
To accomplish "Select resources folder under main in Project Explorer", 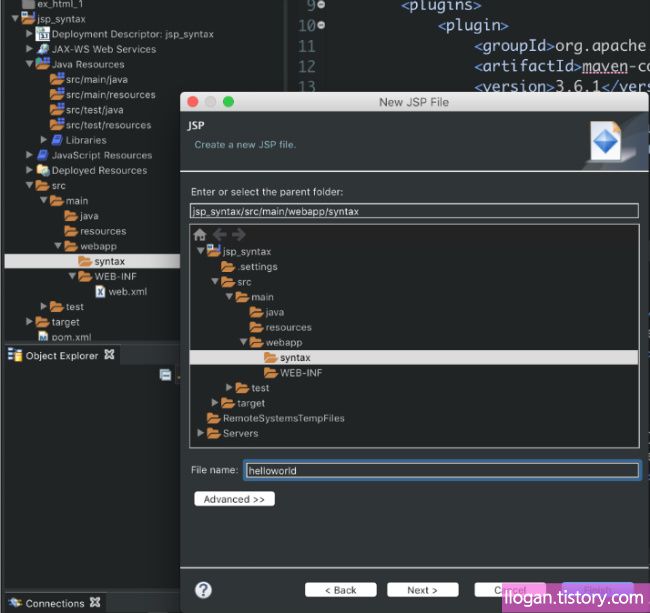I will click(103, 231).
